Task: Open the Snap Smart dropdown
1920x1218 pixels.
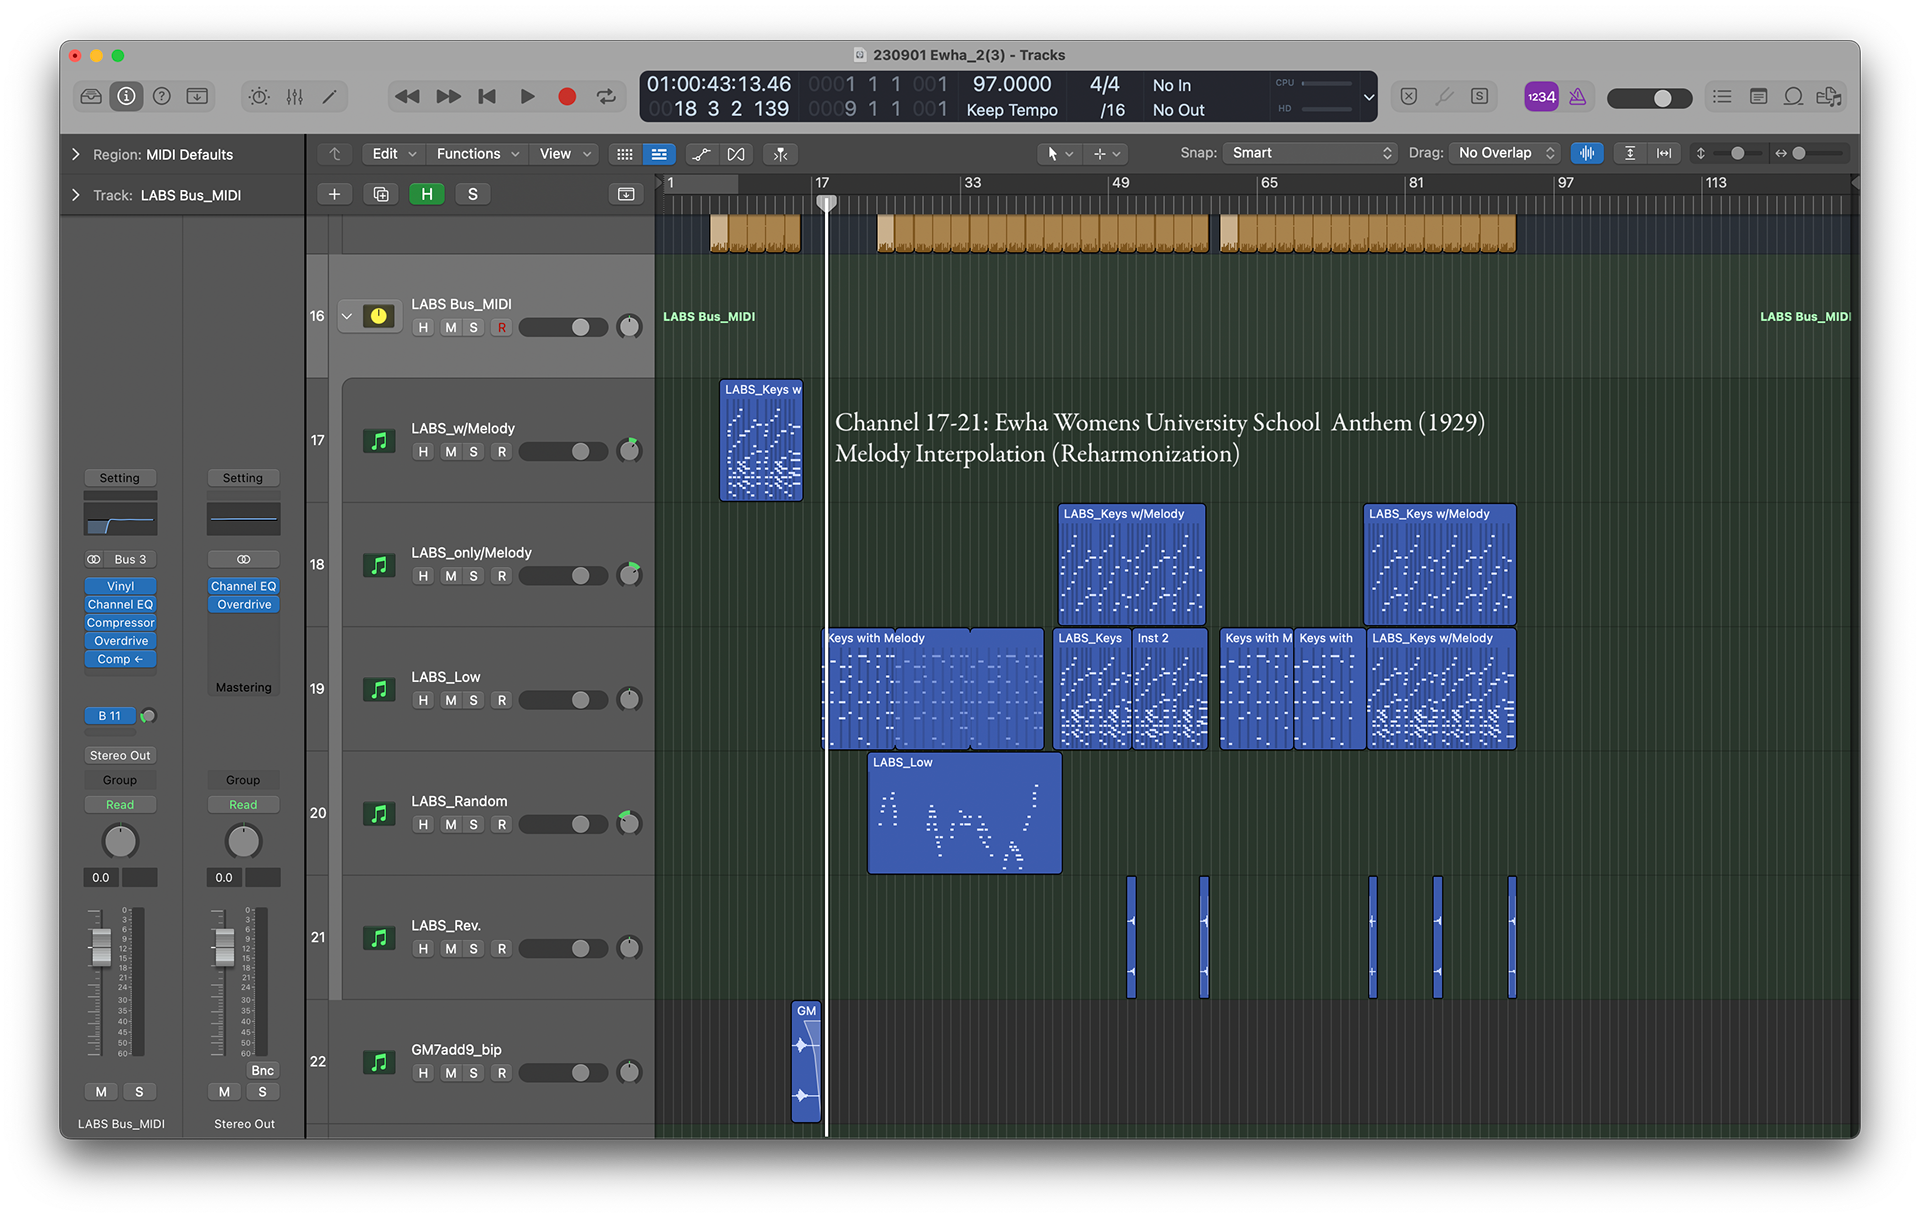Action: 1310,153
